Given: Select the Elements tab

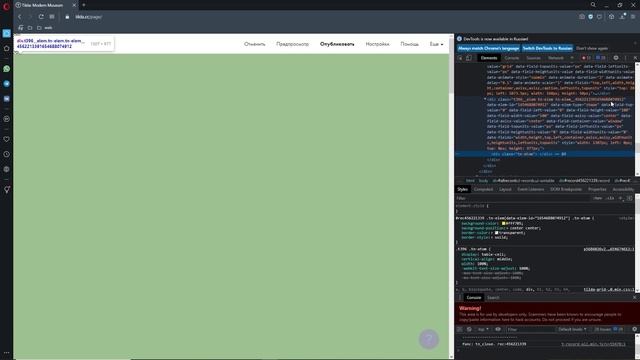Looking at the screenshot, I should point(489,58).
